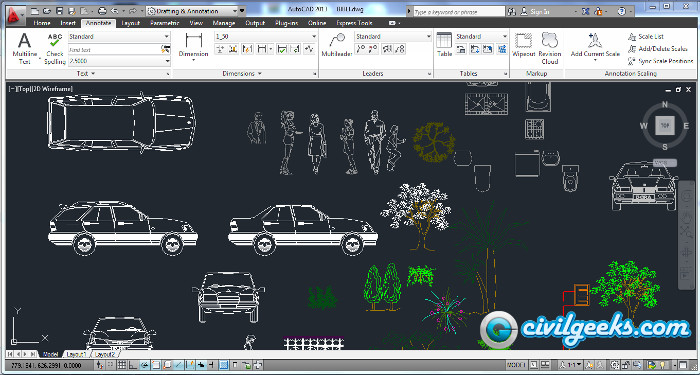The image size is (700, 375).
Task: Select the Table tool
Action: point(444,45)
